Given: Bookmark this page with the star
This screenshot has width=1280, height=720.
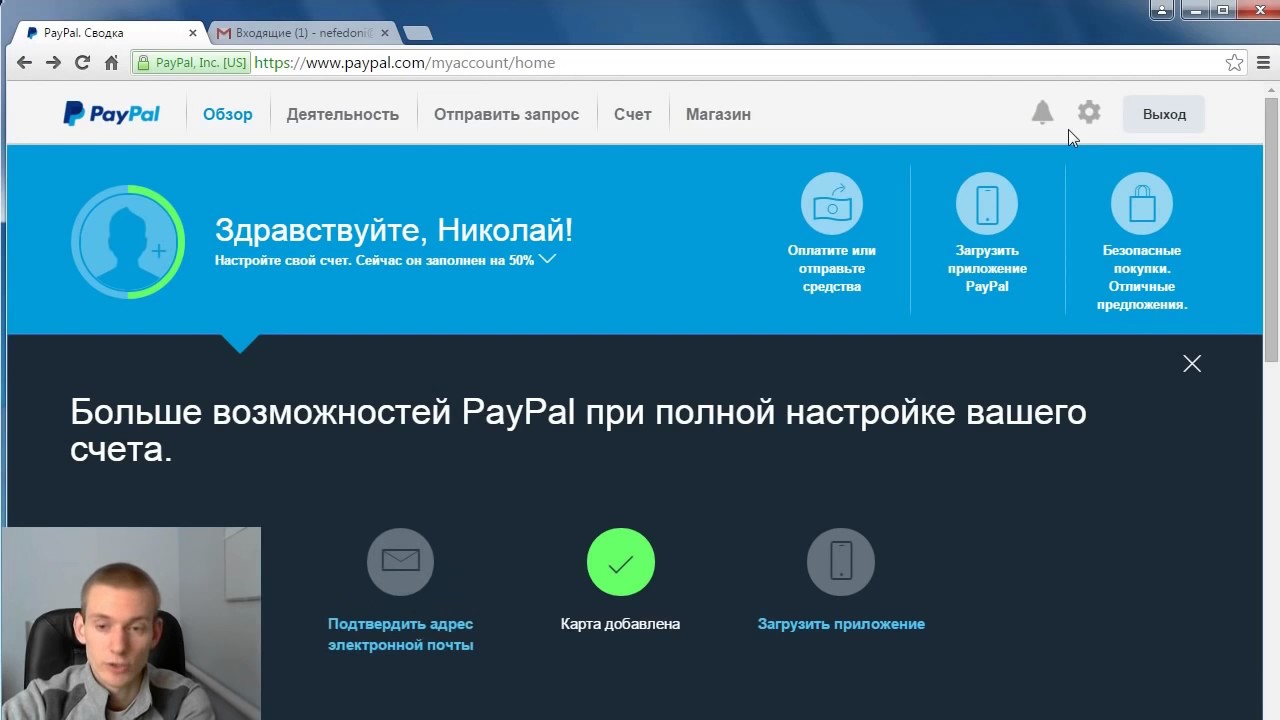Looking at the screenshot, I should (x=1235, y=62).
